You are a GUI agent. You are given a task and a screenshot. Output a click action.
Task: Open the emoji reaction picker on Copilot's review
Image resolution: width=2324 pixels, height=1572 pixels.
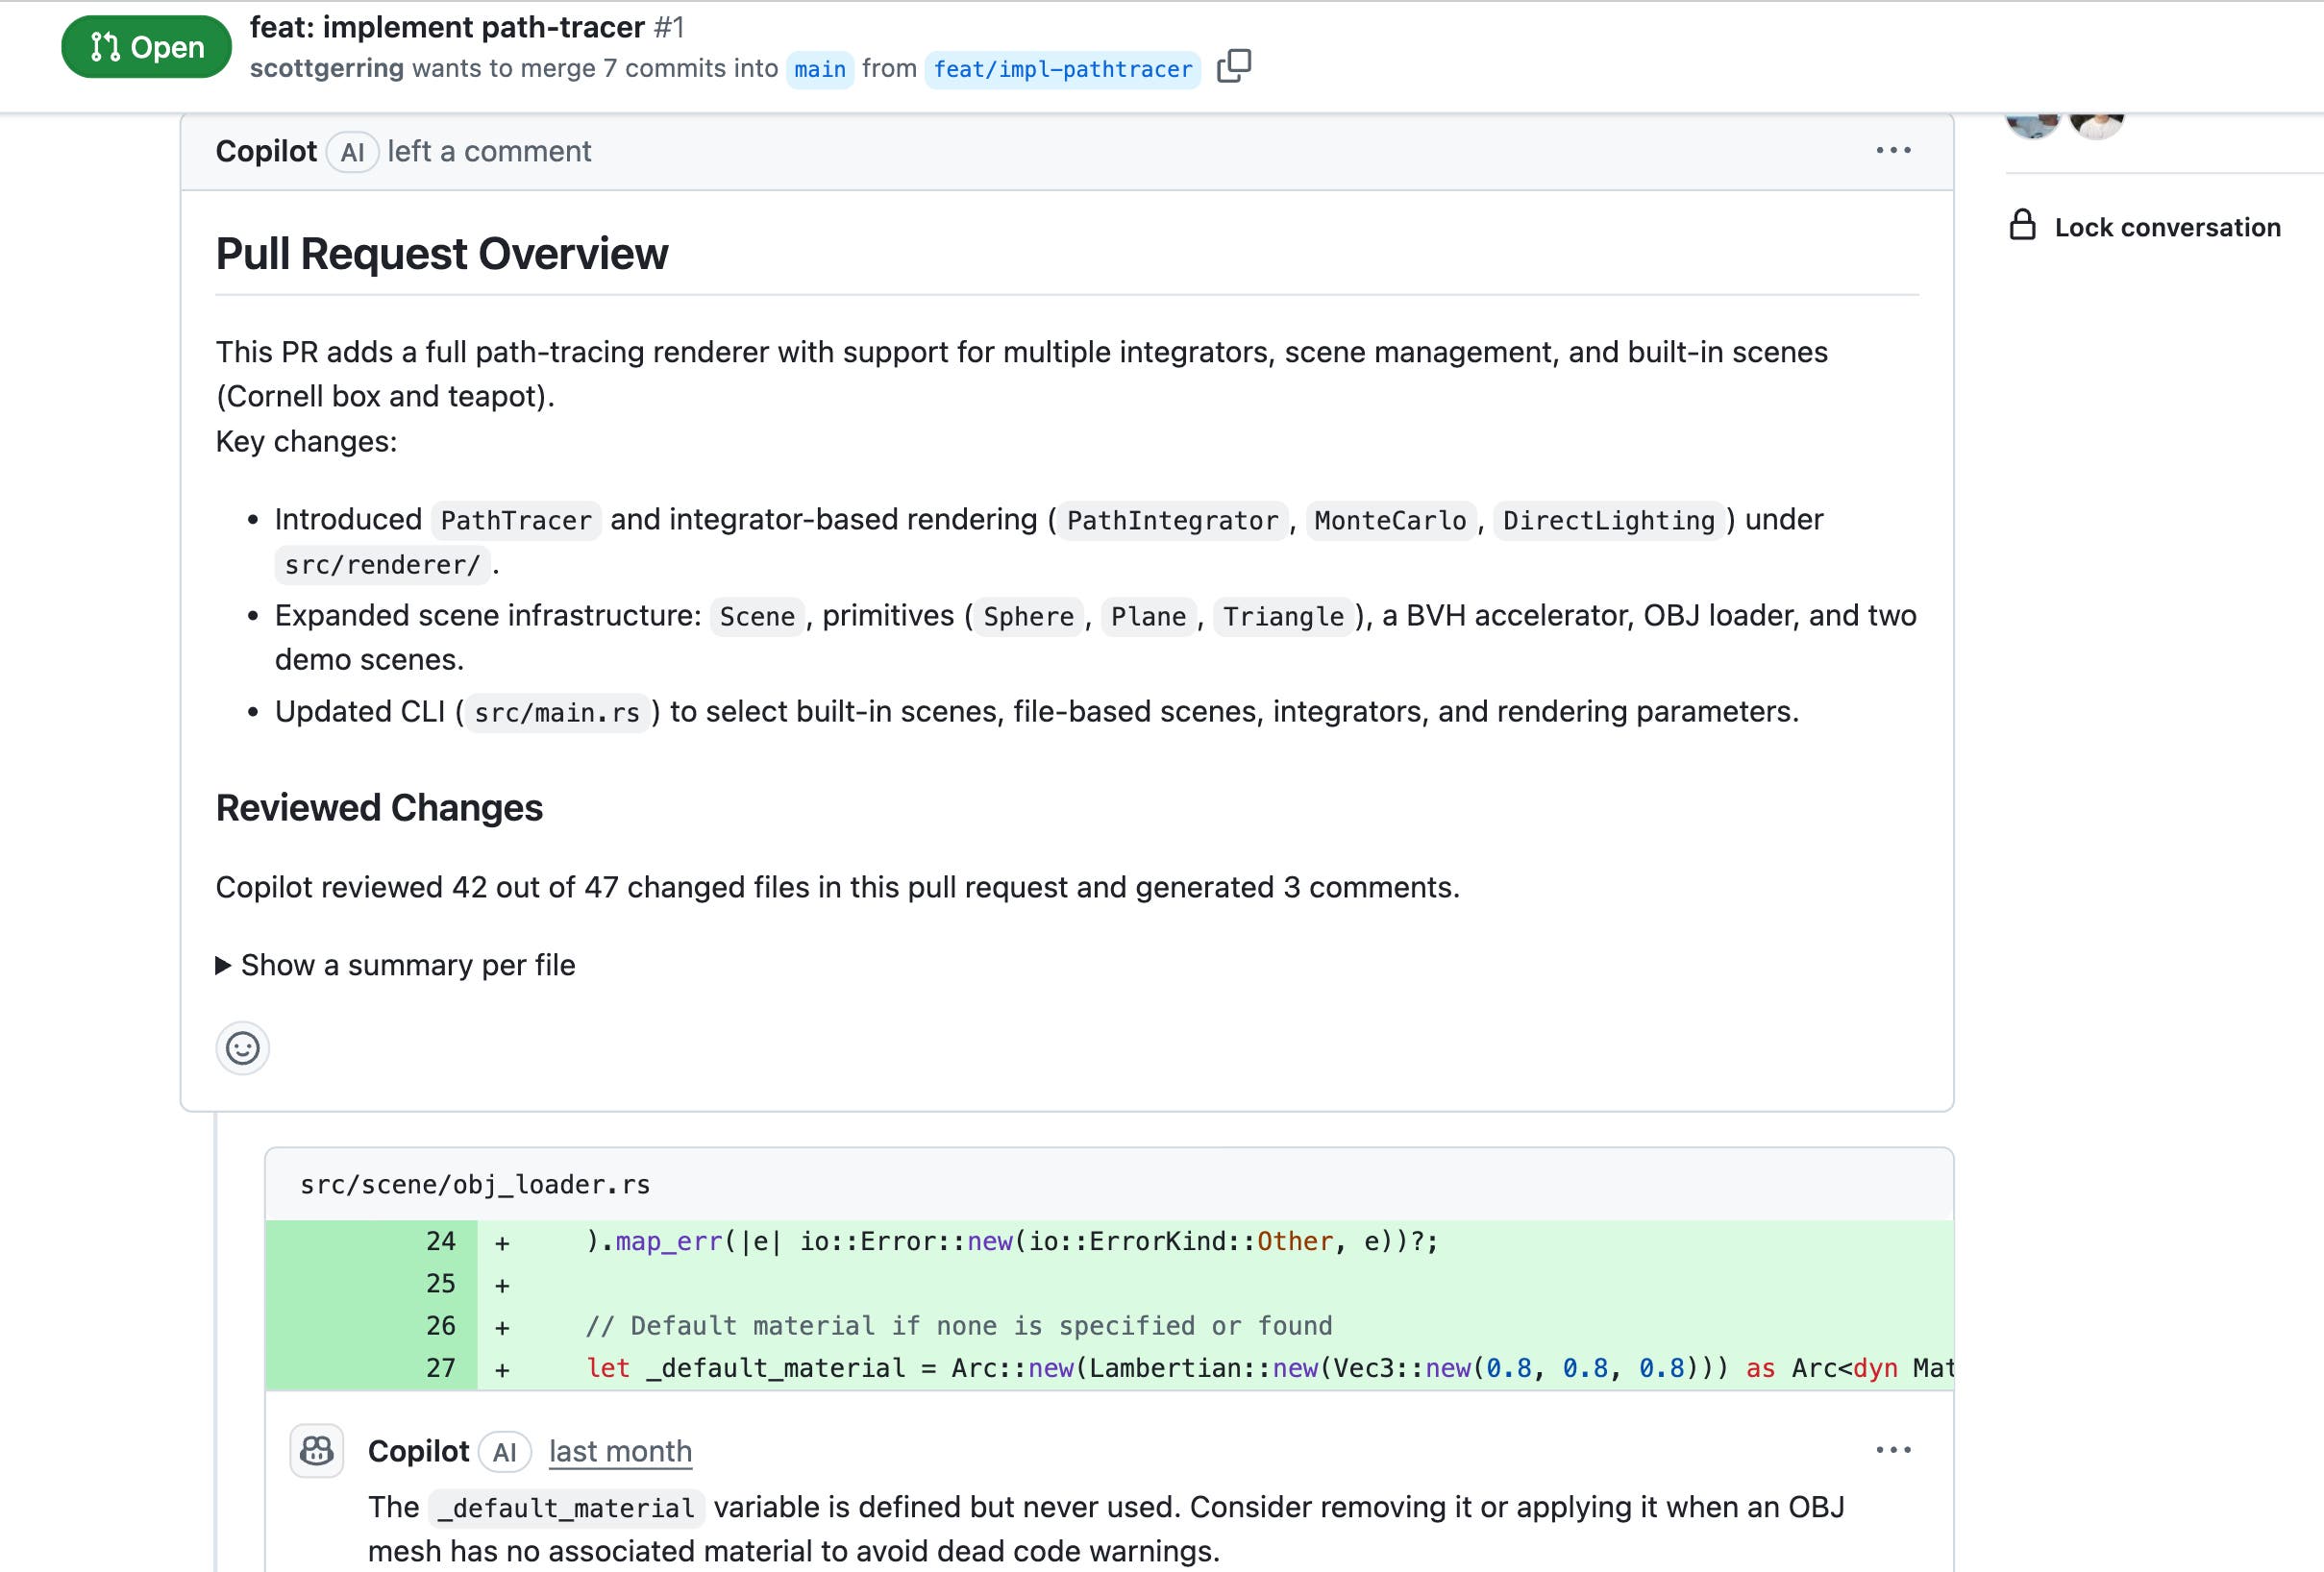pyautogui.click(x=243, y=1049)
